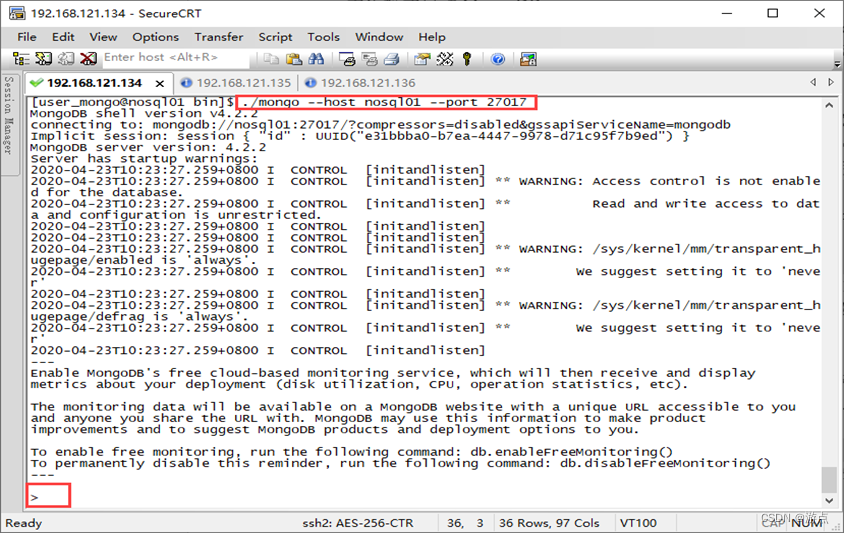This screenshot has width=844, height=533.
Task: Maximize the SecureCRT window
Action: click(x=772, y=13)
